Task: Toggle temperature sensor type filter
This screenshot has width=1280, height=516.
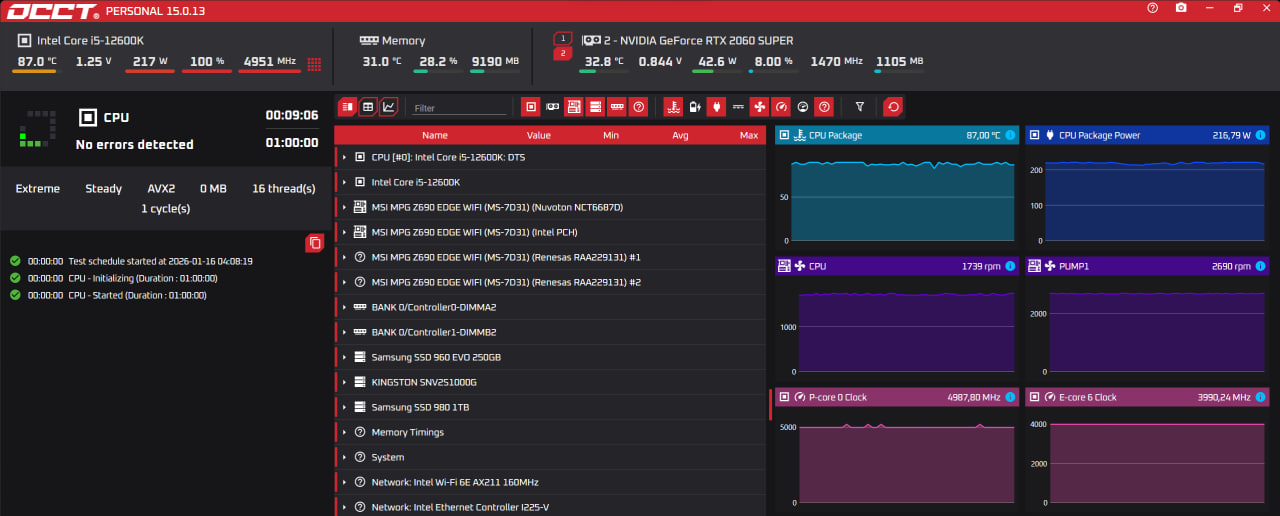Action: tap(673, 106)
